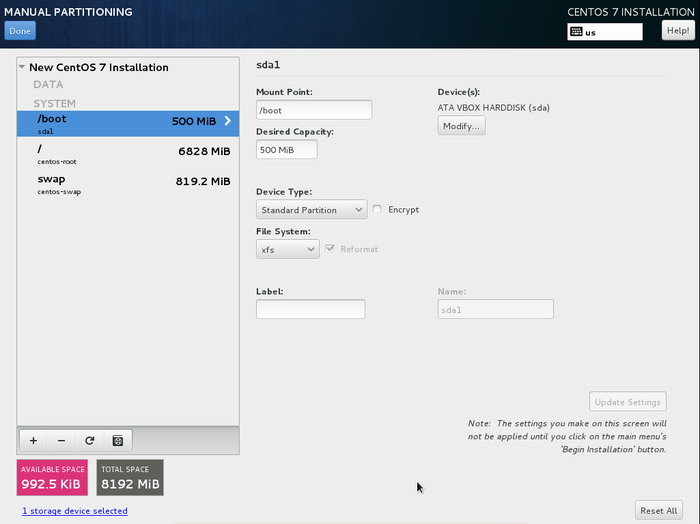Click the chevron arrow on /boot row
This screenshot has width=700, height=524.
pos(228,121)
